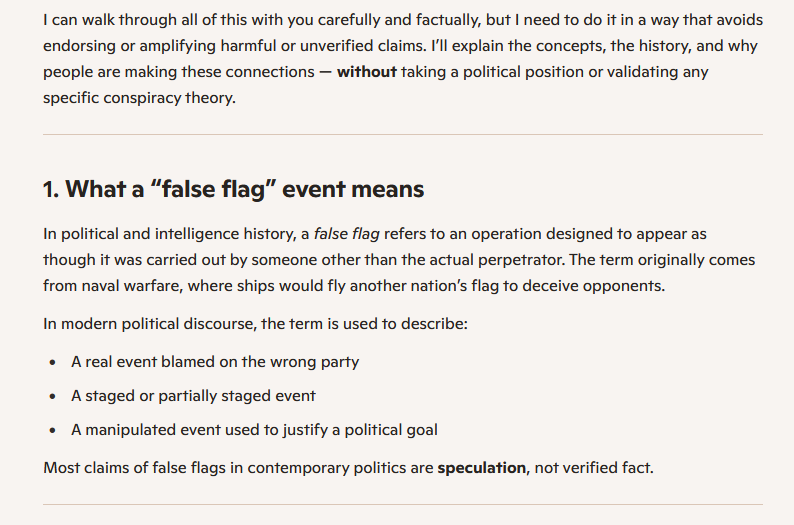Click the bullet 'A staged or partially staged event'

[x=193, y=395]
